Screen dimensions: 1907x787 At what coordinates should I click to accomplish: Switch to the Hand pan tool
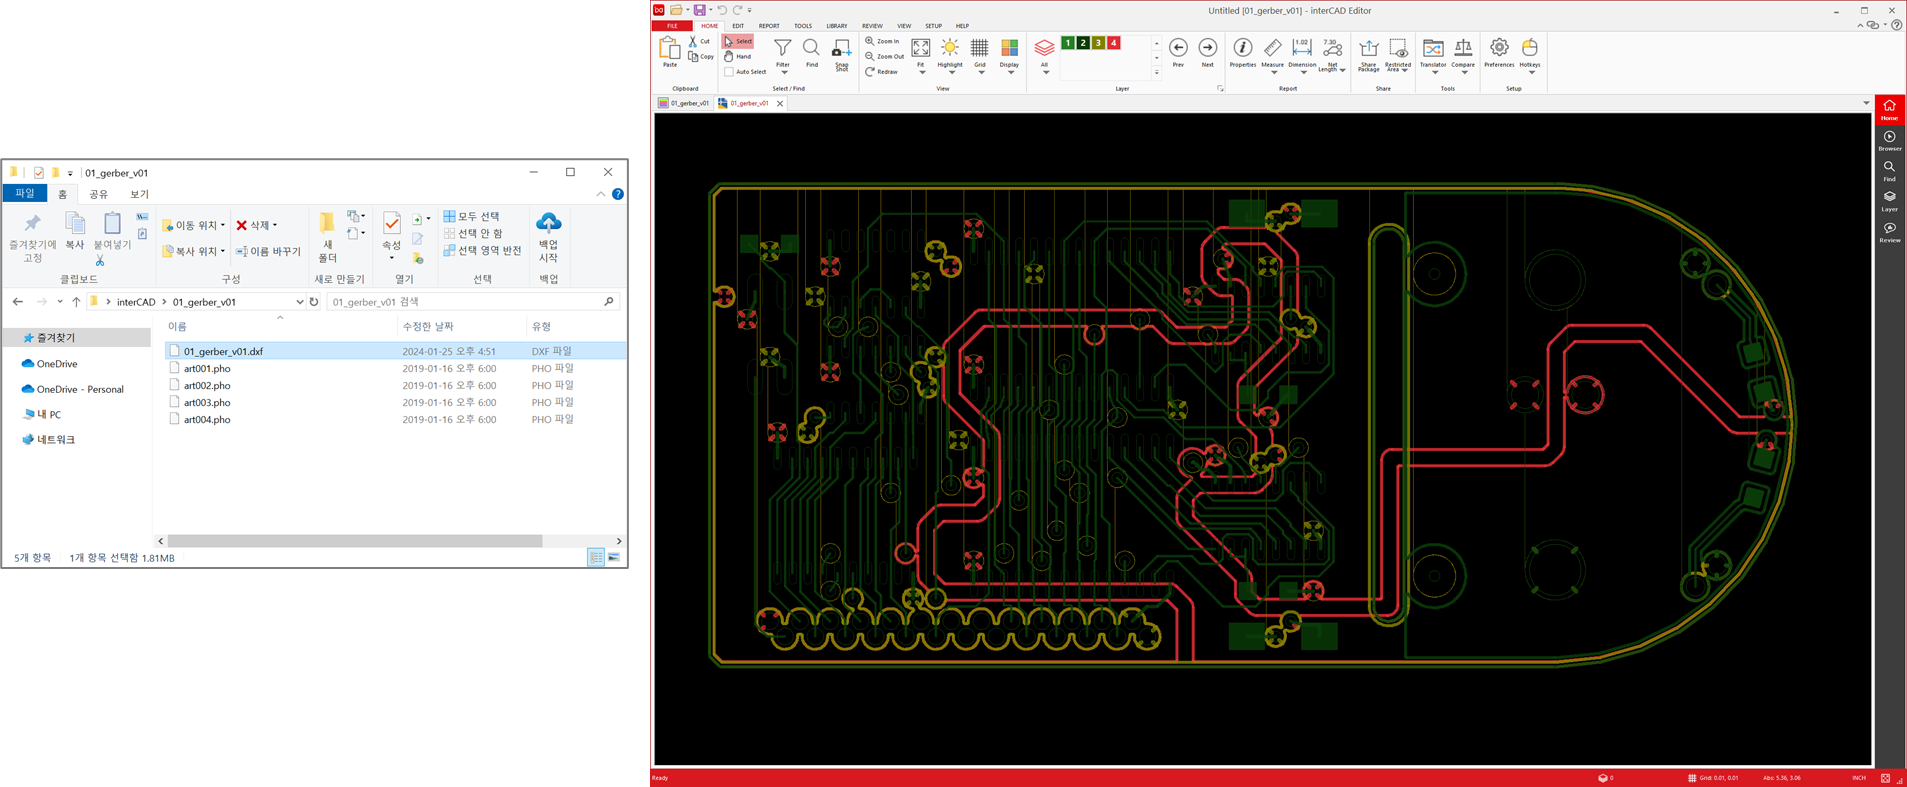738,56
